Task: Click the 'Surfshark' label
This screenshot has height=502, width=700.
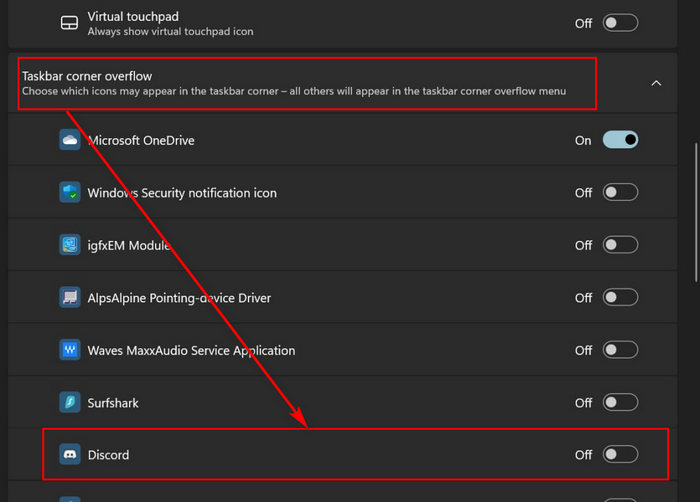Action: [x=113, y=403]
